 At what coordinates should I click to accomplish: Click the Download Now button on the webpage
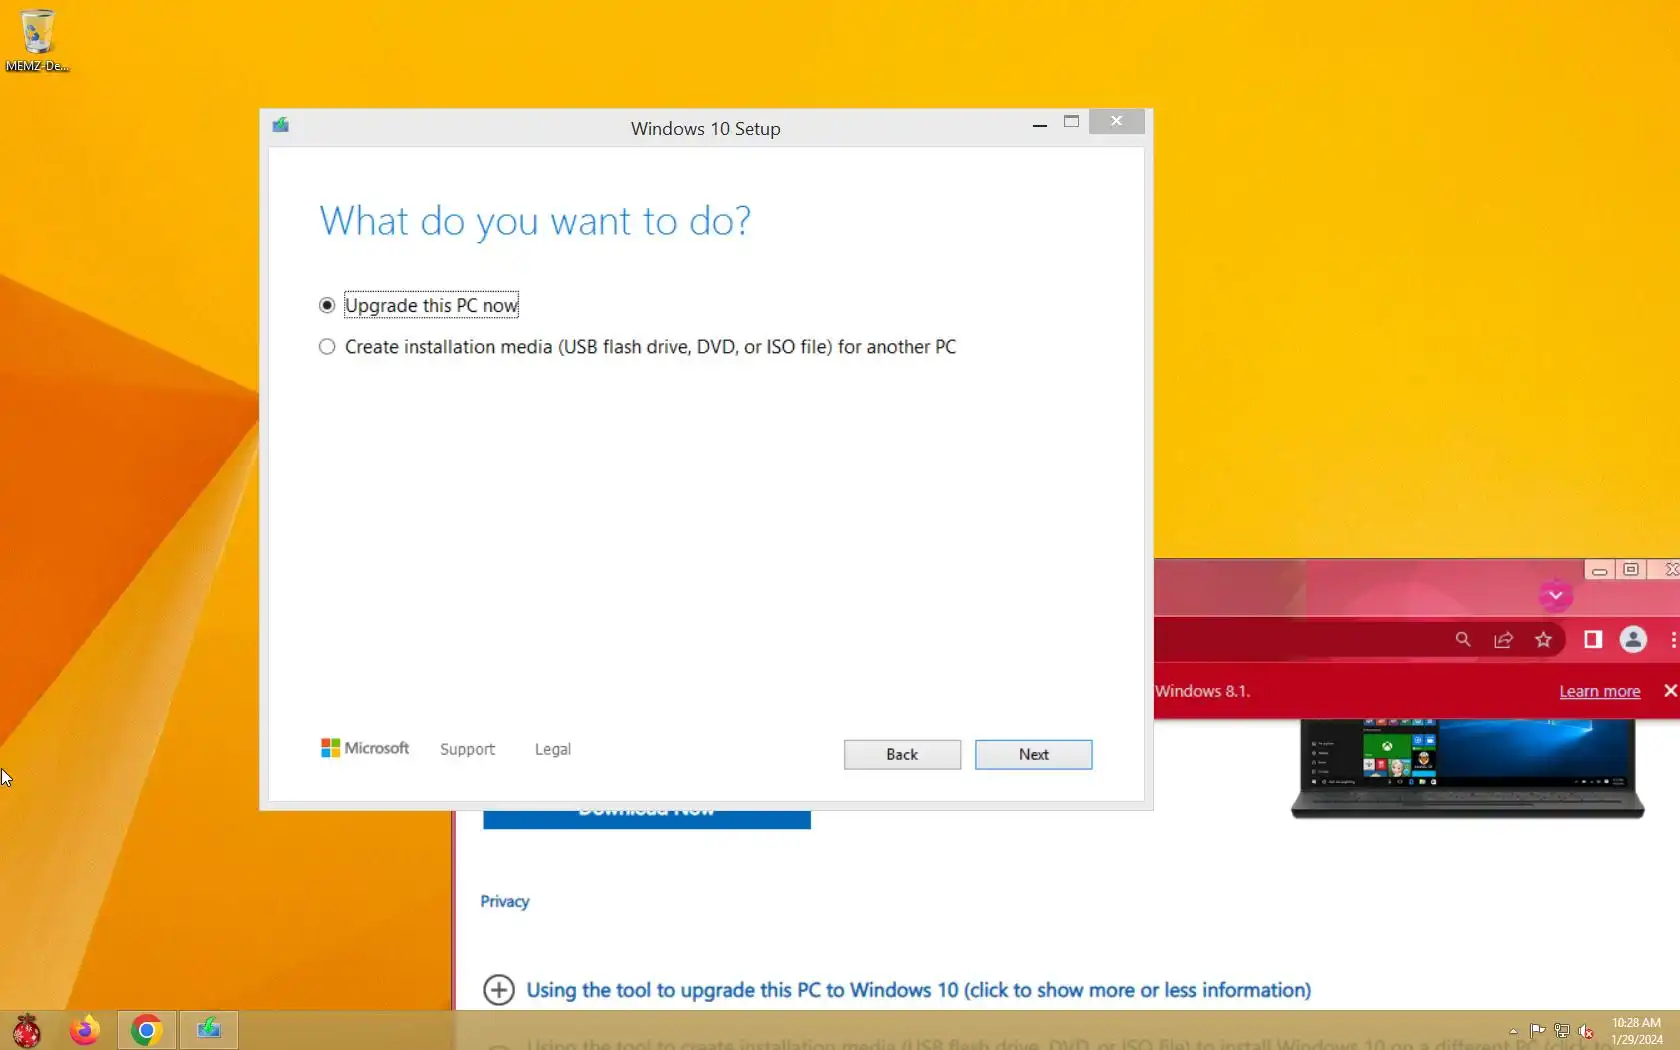click(646, 819)
